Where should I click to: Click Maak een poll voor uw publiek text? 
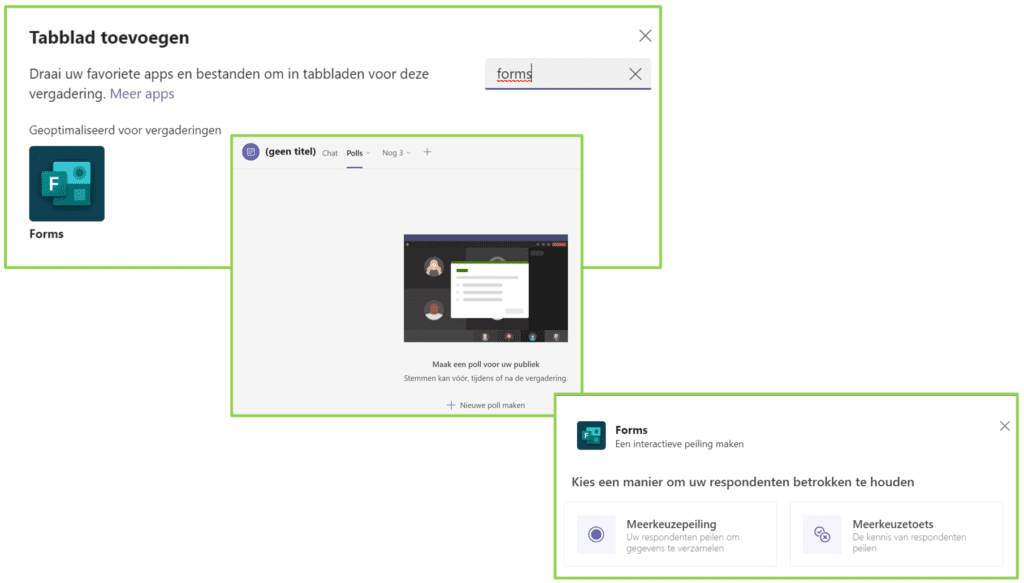click(486, 364)
